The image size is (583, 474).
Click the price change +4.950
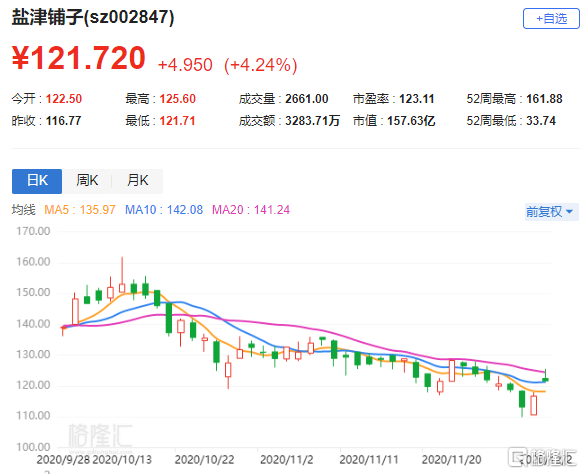185,65
